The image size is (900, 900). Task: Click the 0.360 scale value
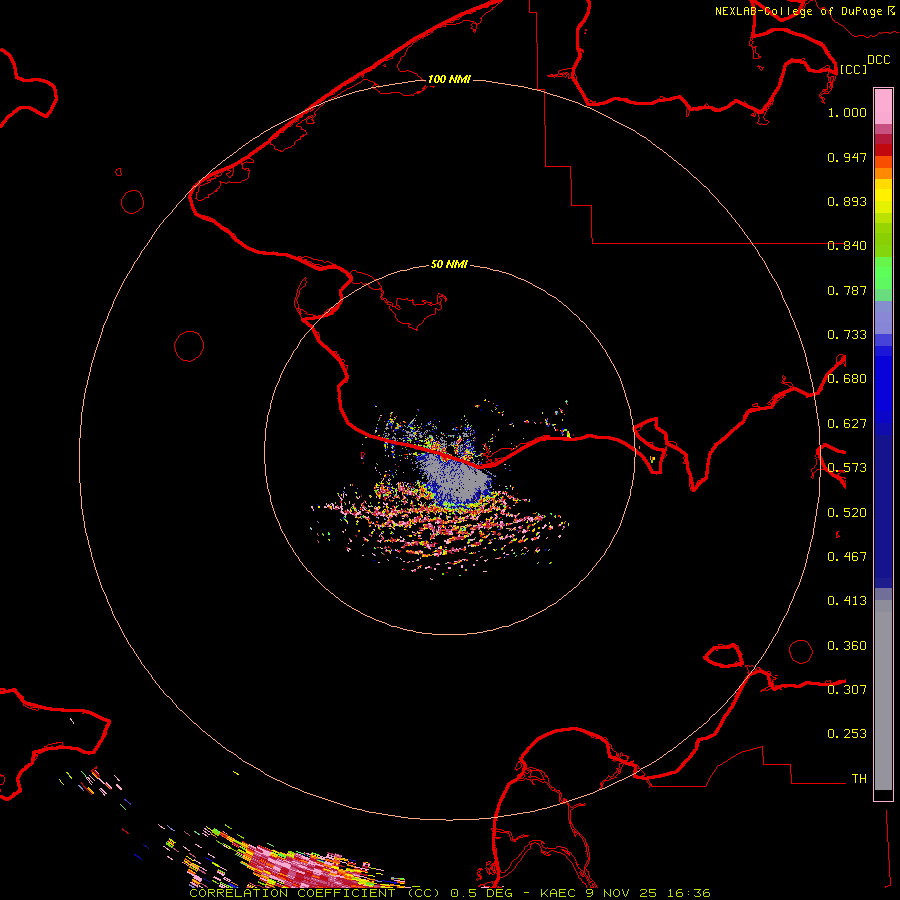tap(847, 646)
